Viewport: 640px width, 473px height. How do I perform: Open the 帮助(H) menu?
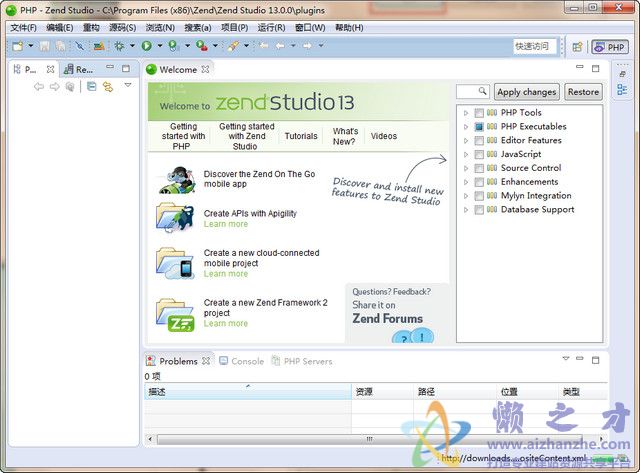[349, 28]
